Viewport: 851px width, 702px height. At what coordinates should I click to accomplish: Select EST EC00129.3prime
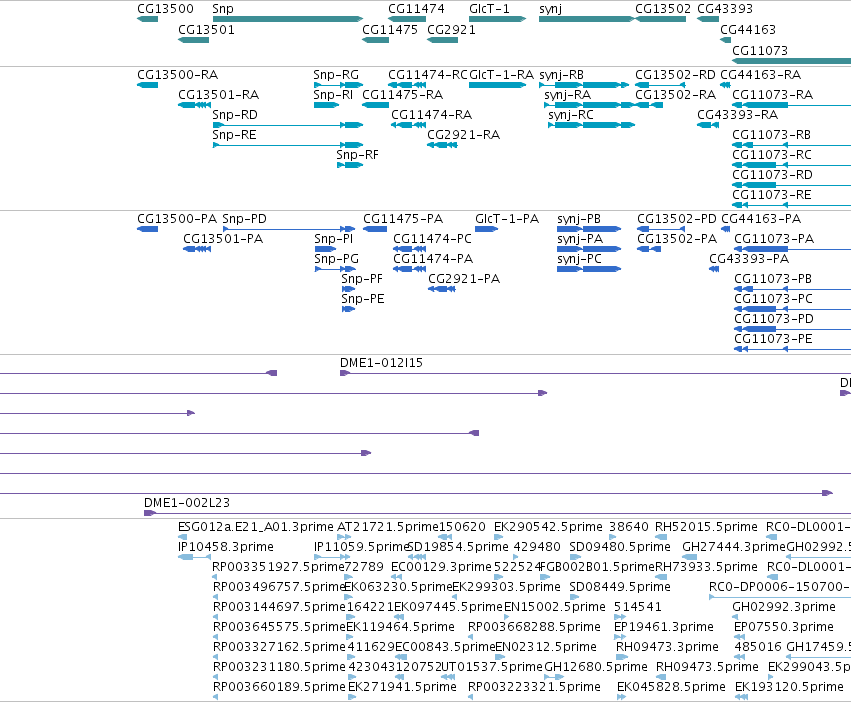click(x=395, y=577)
